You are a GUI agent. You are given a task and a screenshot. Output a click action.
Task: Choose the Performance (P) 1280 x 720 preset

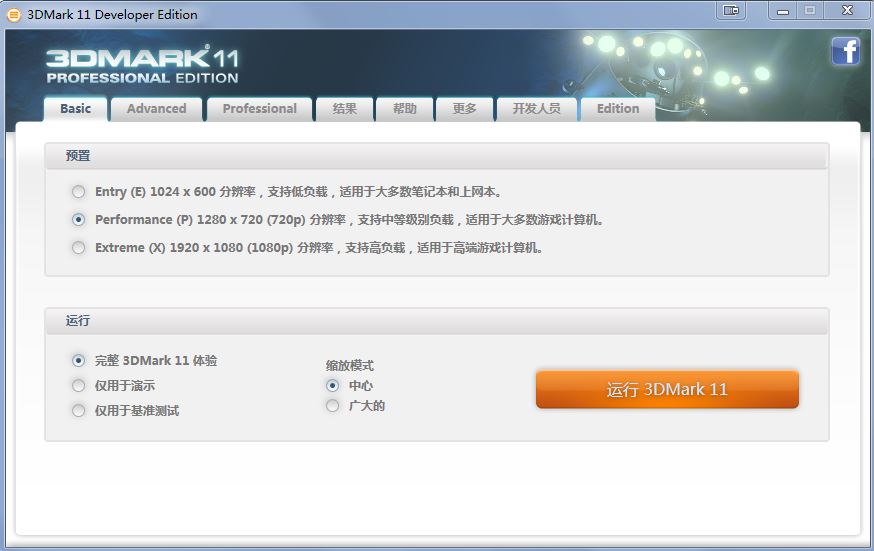click(79, 220)
